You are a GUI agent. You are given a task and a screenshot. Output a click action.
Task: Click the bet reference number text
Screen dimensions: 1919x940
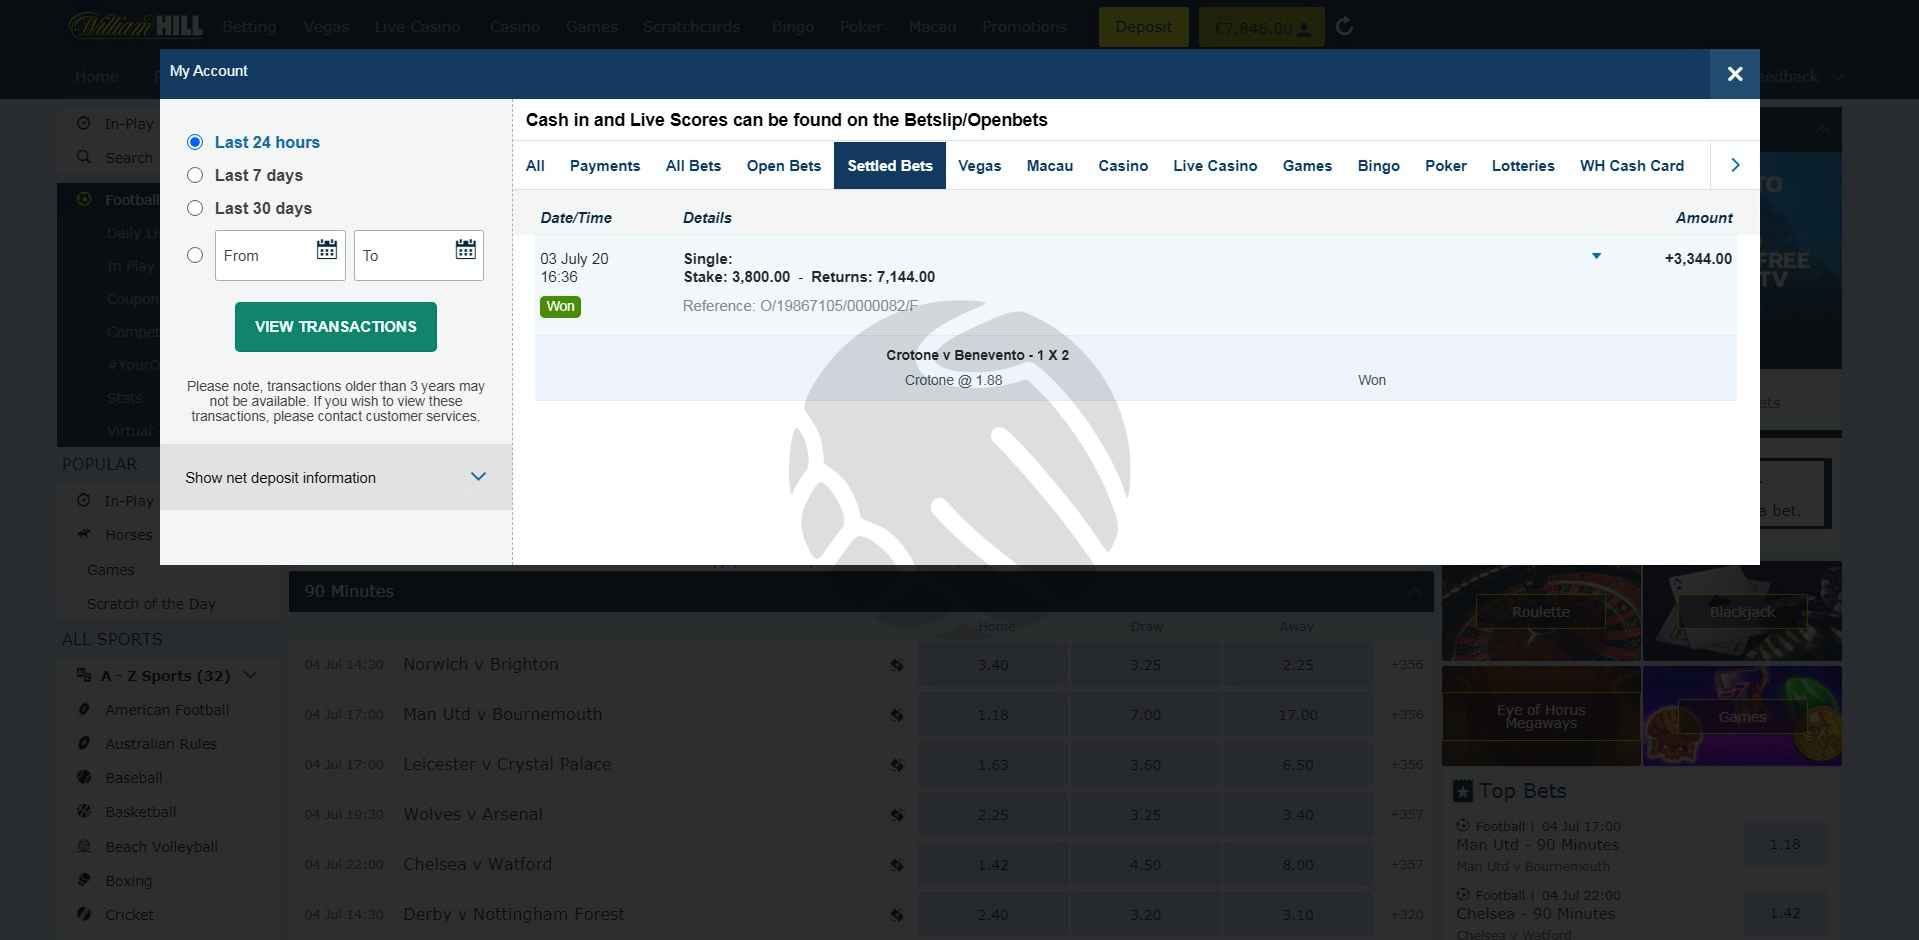click(x=800, y=306)
